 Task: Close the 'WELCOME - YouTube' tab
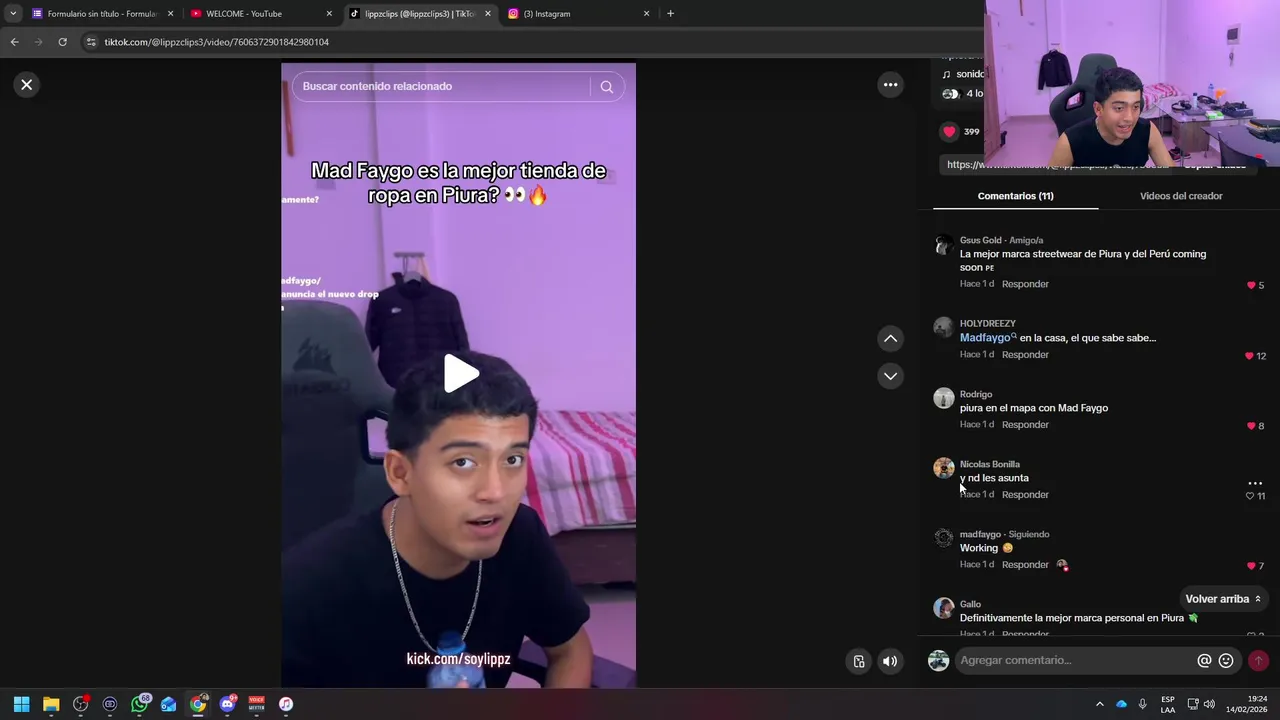329,14
